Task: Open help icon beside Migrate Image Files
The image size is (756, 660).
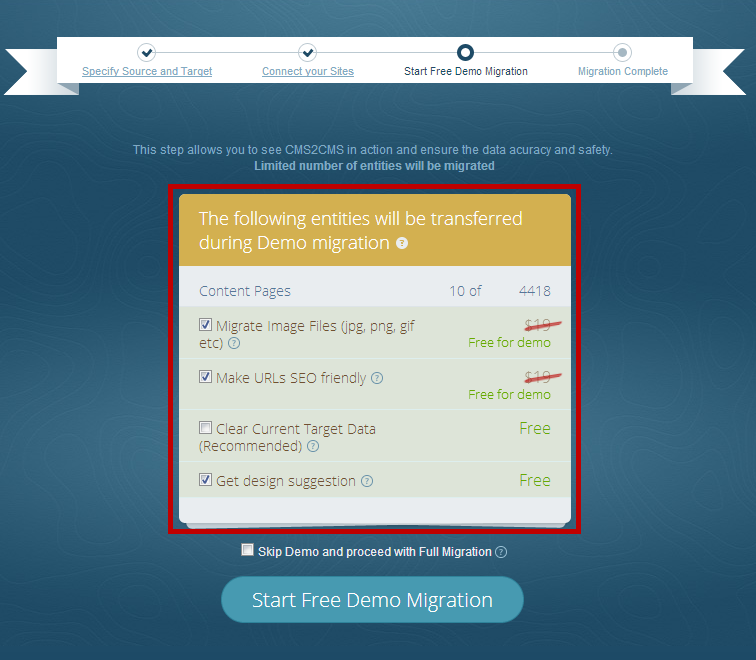Action: click(234, 343)
